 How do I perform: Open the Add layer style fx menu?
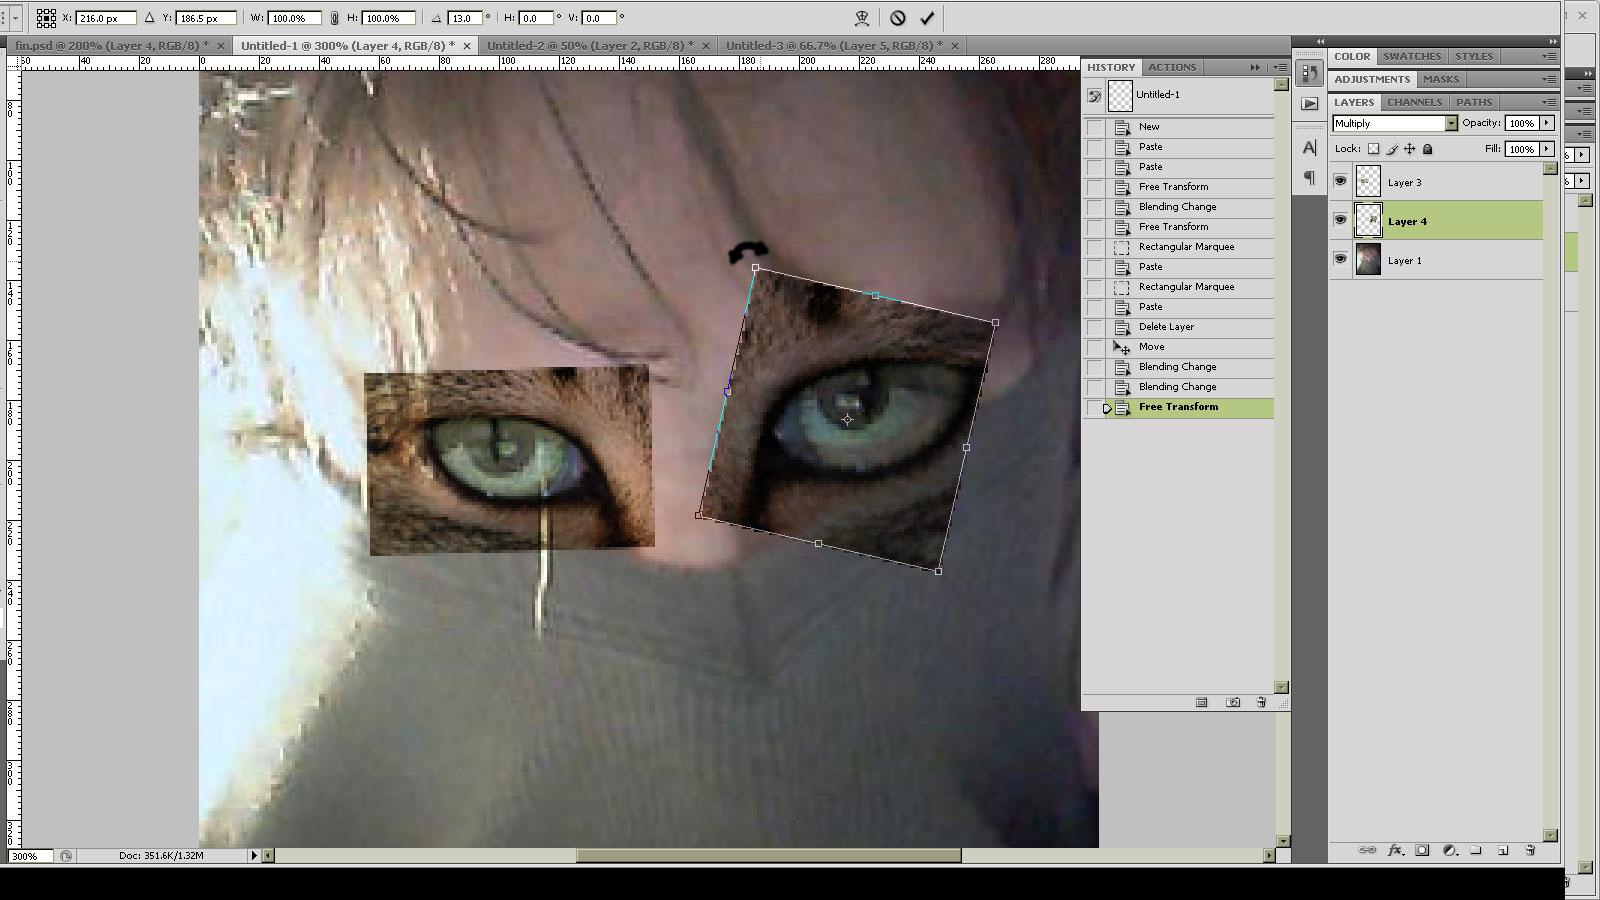(x=1396, y=850)
